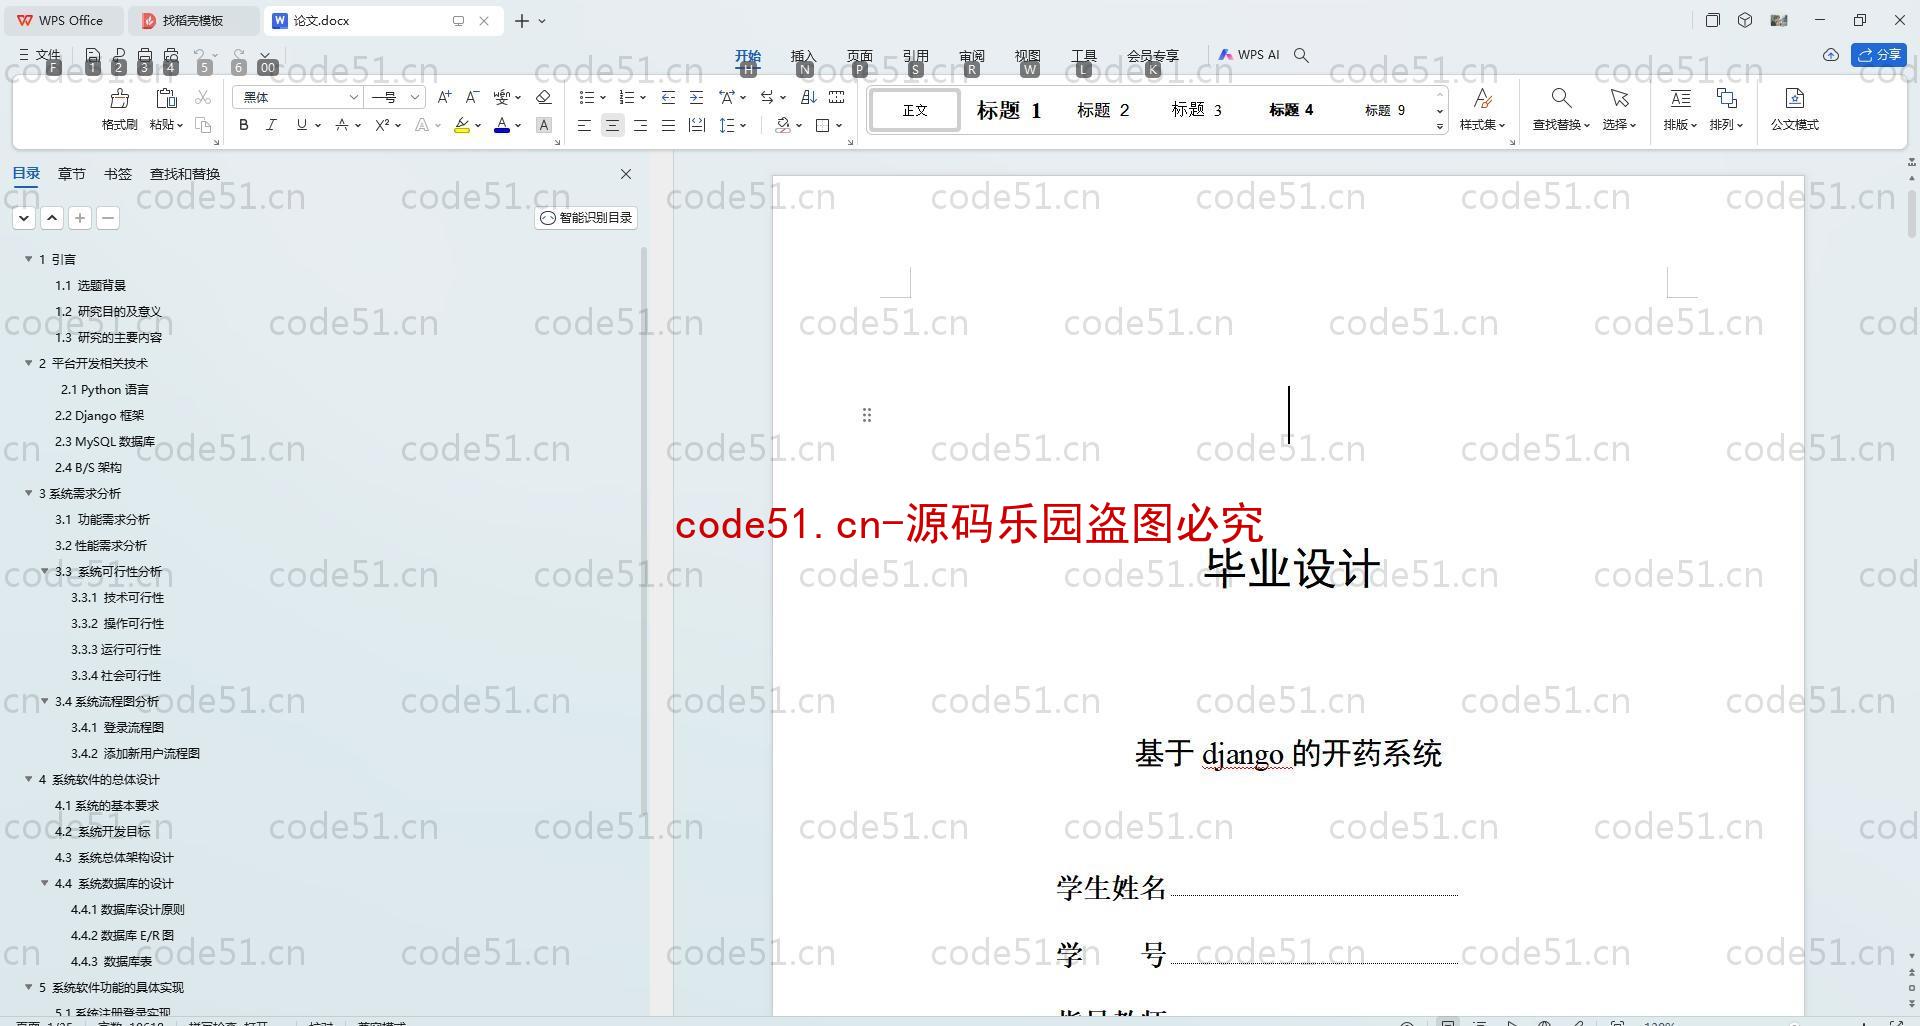This screenshot has width=1920, height=1026.
Task: Click the yellow highlight color swatch
Action: click(461, 125)
